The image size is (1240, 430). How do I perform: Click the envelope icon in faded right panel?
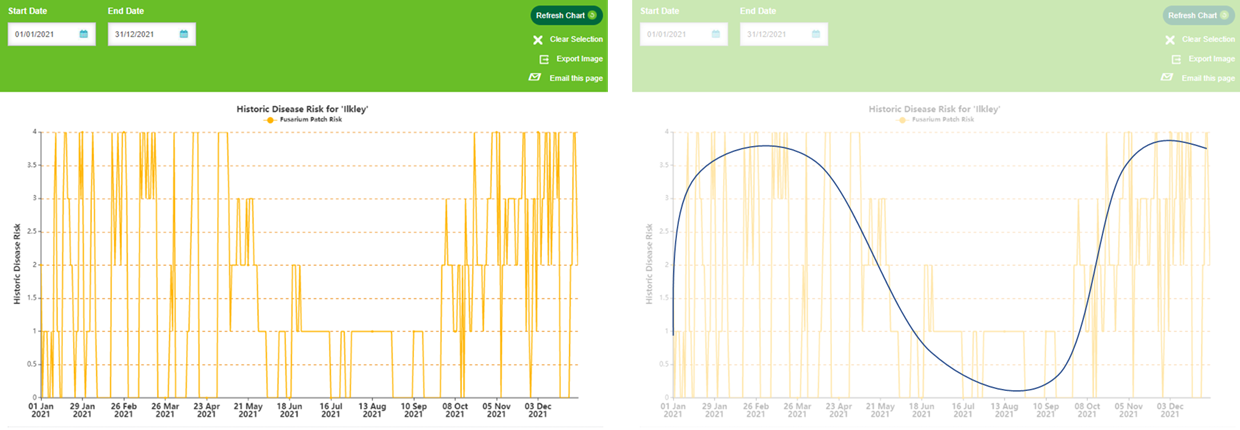[1167, 77]
